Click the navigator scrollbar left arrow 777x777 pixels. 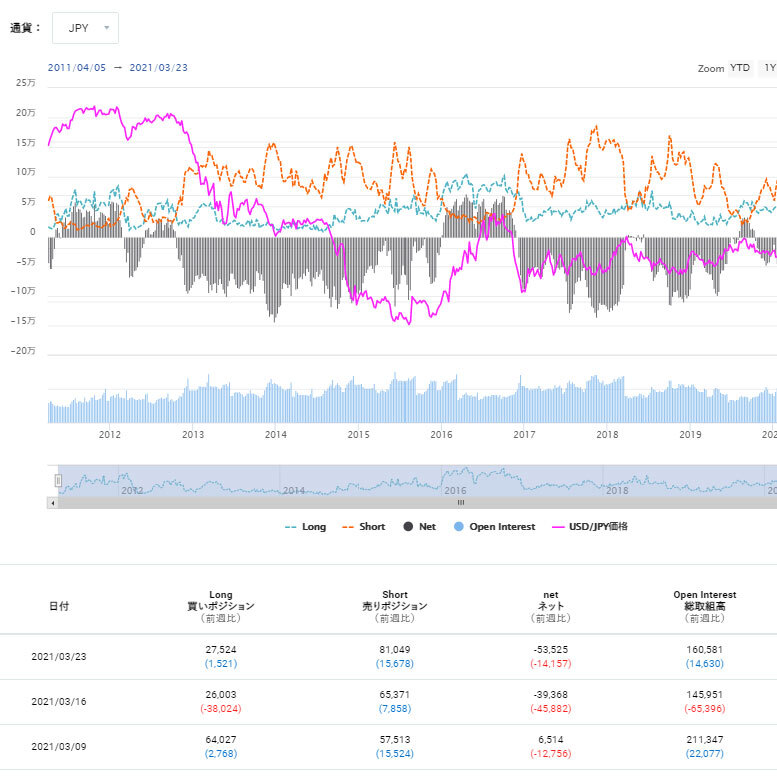coord(52,503)
